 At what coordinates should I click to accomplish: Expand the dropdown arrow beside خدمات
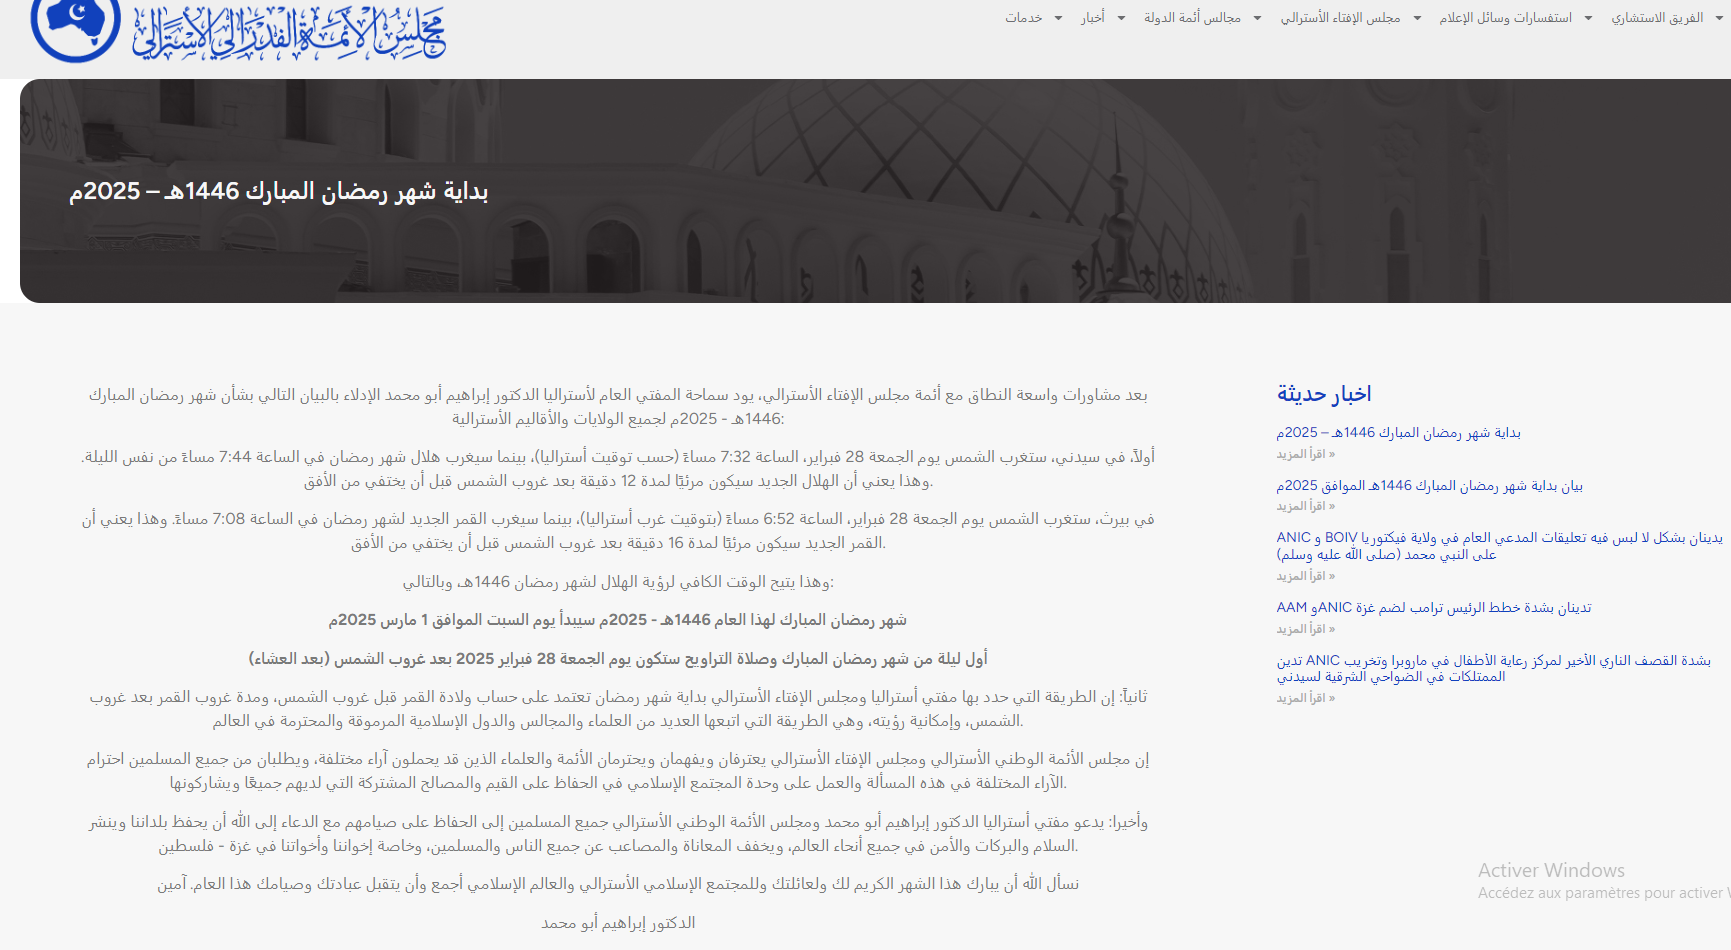pyautogui.click(x=1058, y=18)
